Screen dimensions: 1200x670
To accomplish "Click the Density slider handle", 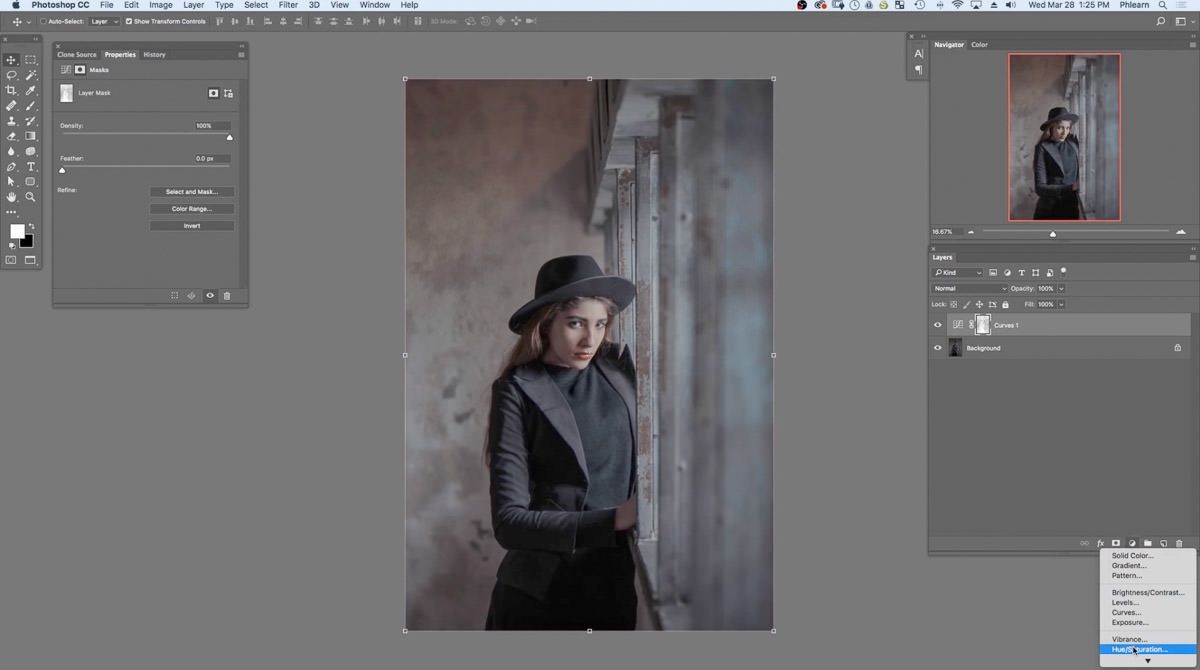I will click(x=229, y=137).
